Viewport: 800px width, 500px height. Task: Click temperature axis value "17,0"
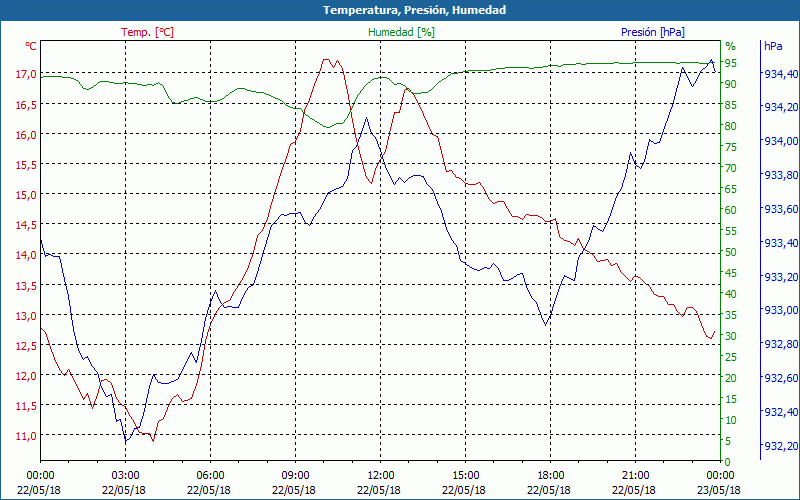click(x=26, y=74)
